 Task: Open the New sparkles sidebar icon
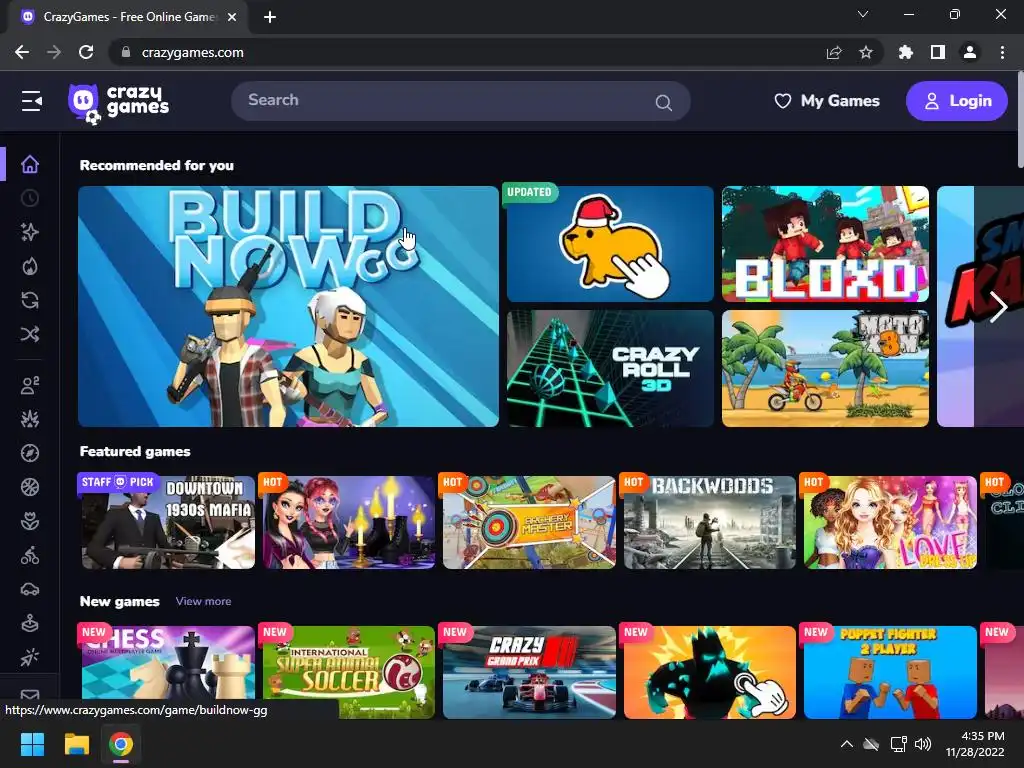30,232
